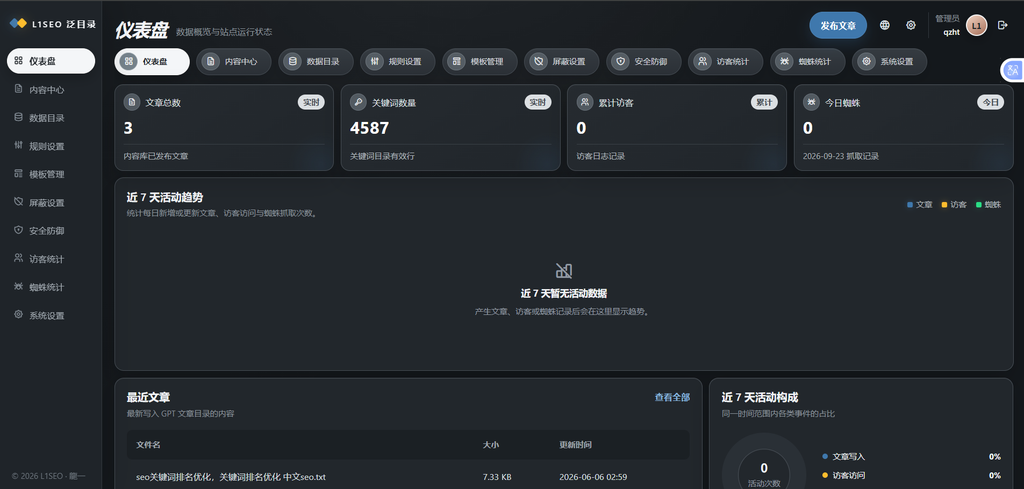This screenshot has width=1024, height=489.
Task: Click the 更新时间 column header
Action: click(575, 445)
